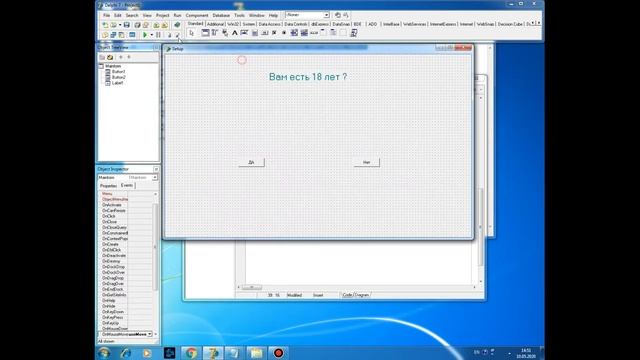Switch to the Win32 palette tab

click(233, 24)
